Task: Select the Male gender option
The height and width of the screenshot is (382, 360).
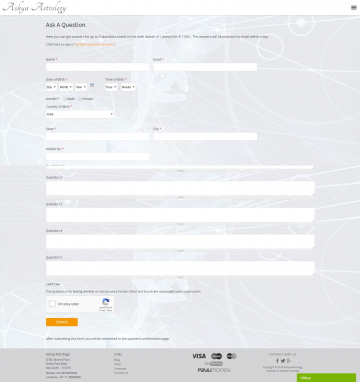Action: (65, 99)
